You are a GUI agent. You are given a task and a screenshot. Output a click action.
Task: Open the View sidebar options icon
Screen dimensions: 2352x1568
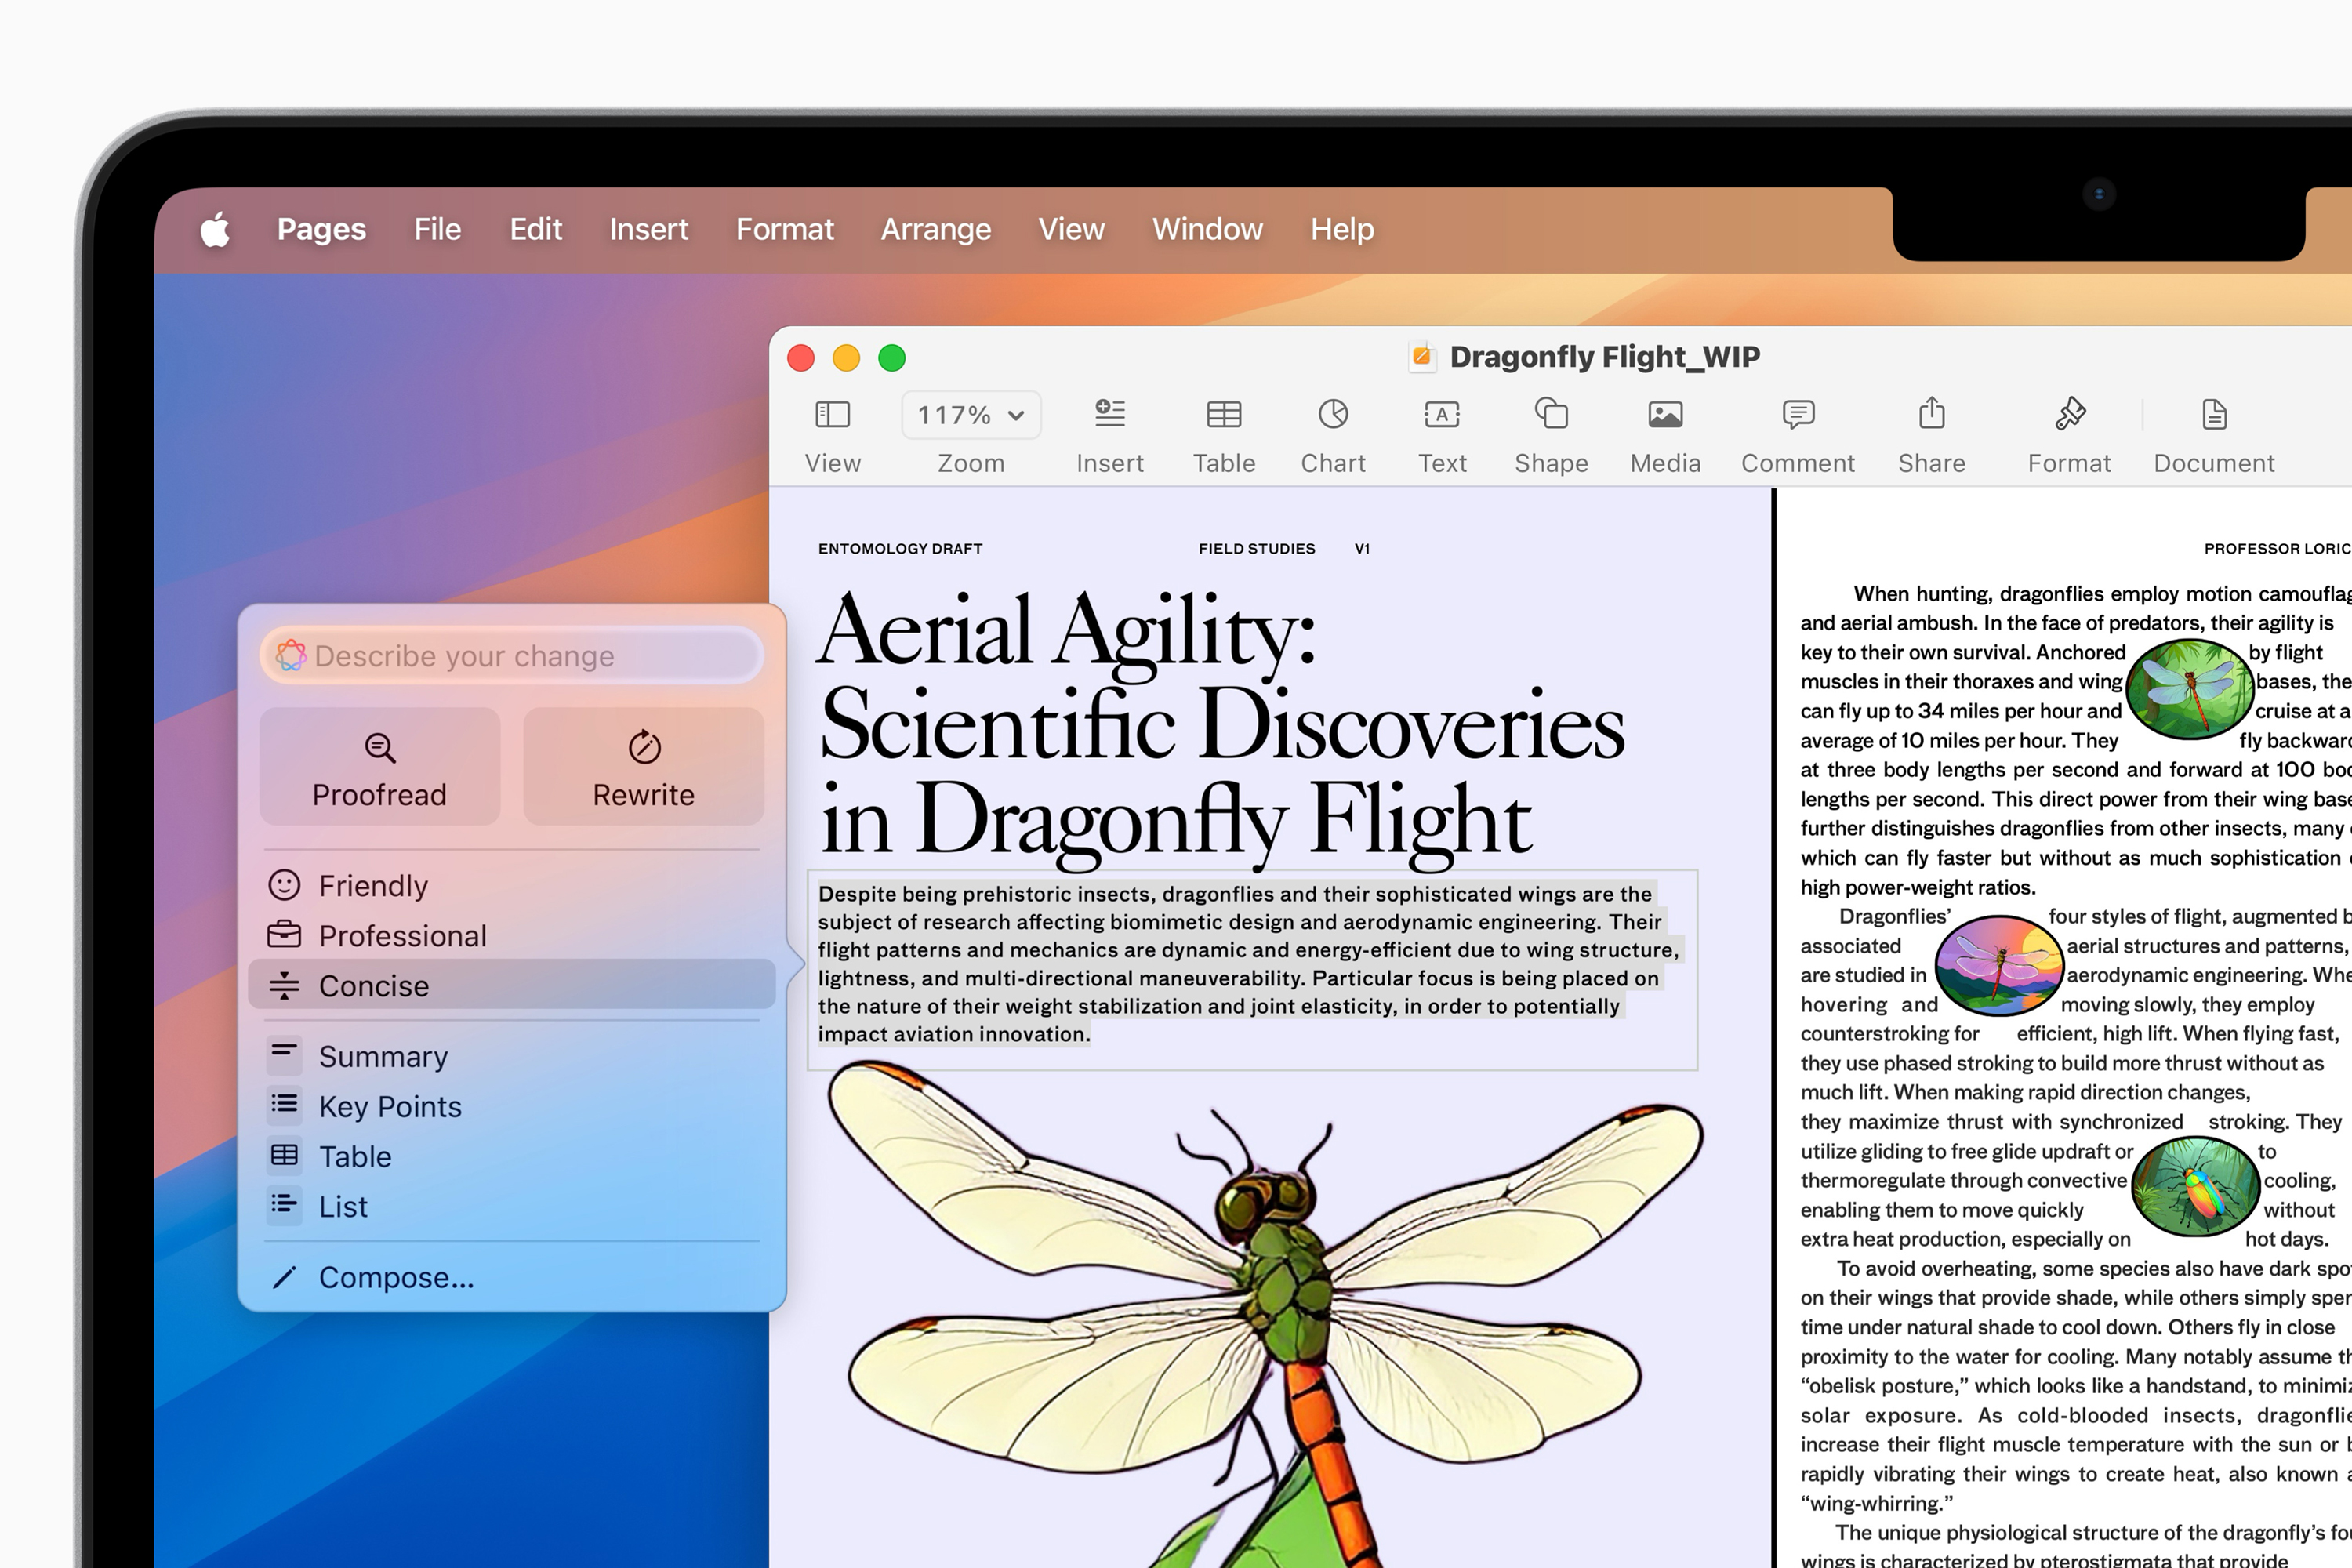pos(832,414)
